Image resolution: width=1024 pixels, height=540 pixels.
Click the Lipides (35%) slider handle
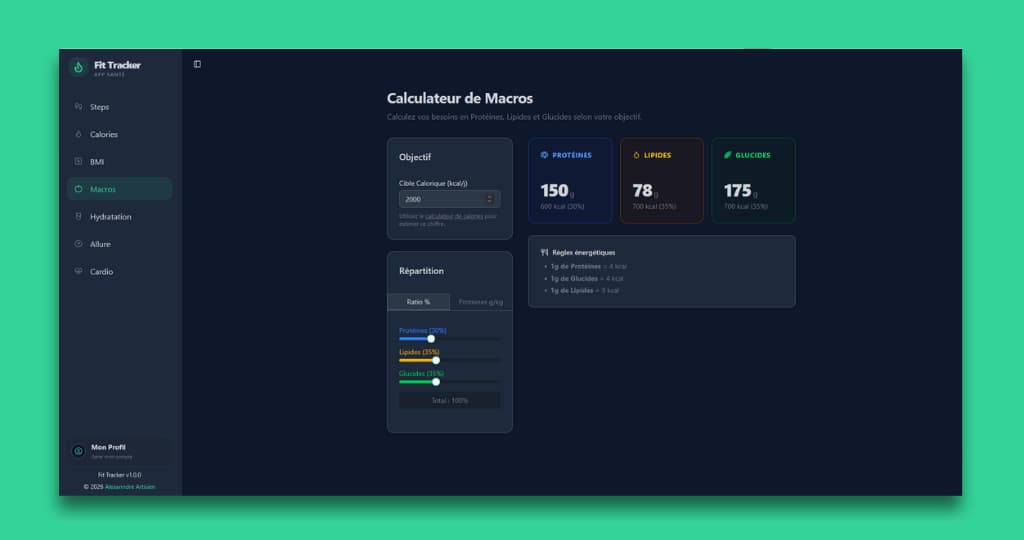[x=436, y=360]
